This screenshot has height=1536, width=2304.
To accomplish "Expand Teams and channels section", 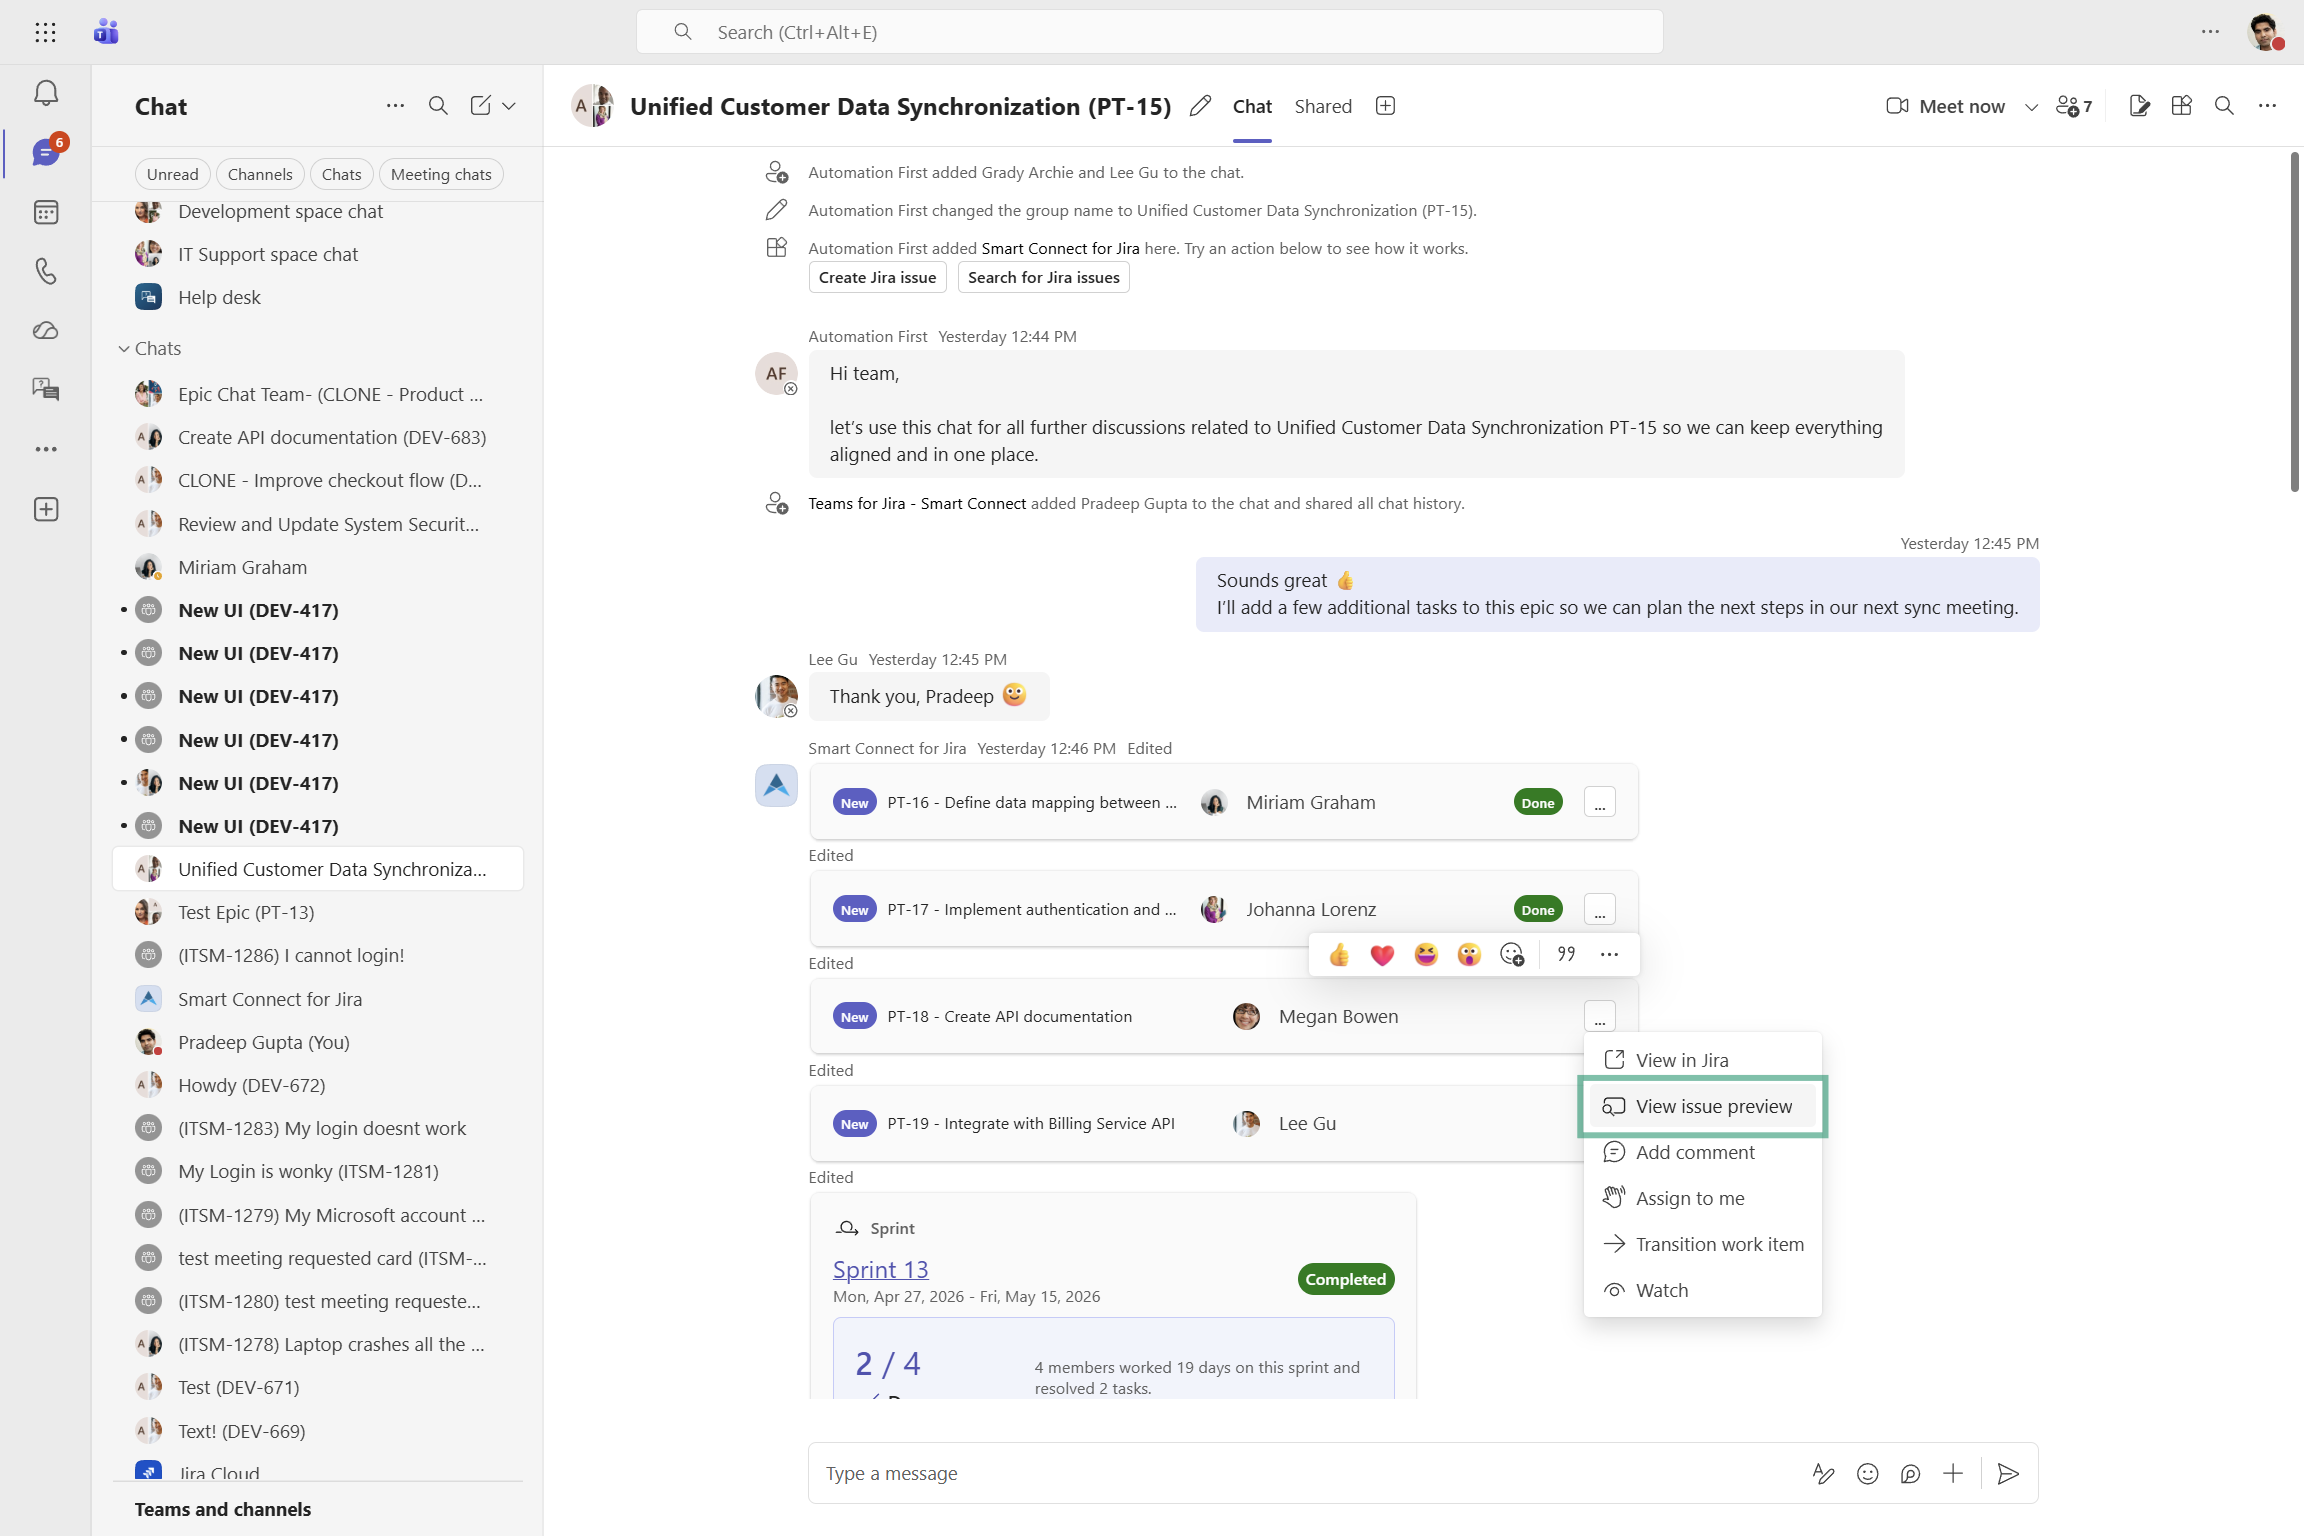I will 223,1509.
